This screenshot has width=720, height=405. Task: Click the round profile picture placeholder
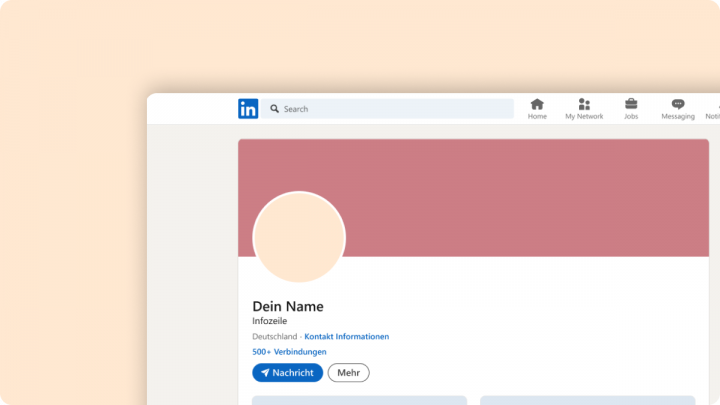click(299, 237)
